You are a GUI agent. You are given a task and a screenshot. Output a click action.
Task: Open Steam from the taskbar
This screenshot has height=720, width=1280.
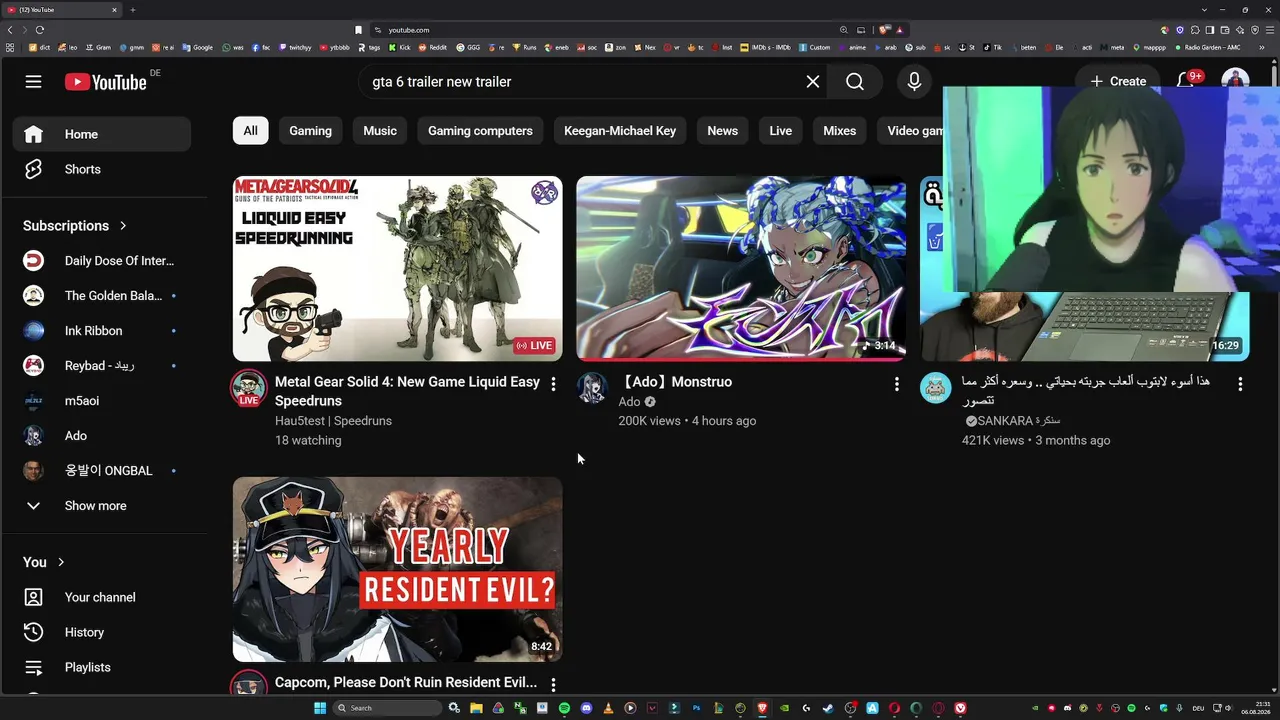click(828, 708)
